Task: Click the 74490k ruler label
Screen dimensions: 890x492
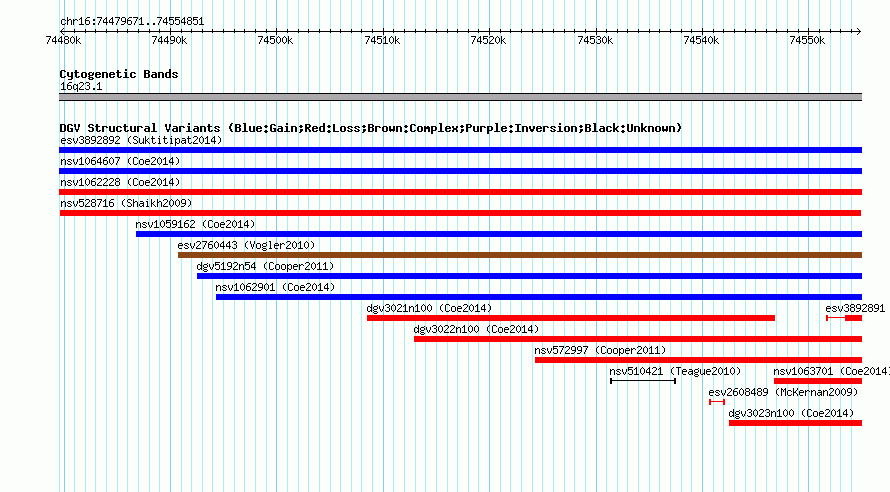Action: tap(169, 40)
